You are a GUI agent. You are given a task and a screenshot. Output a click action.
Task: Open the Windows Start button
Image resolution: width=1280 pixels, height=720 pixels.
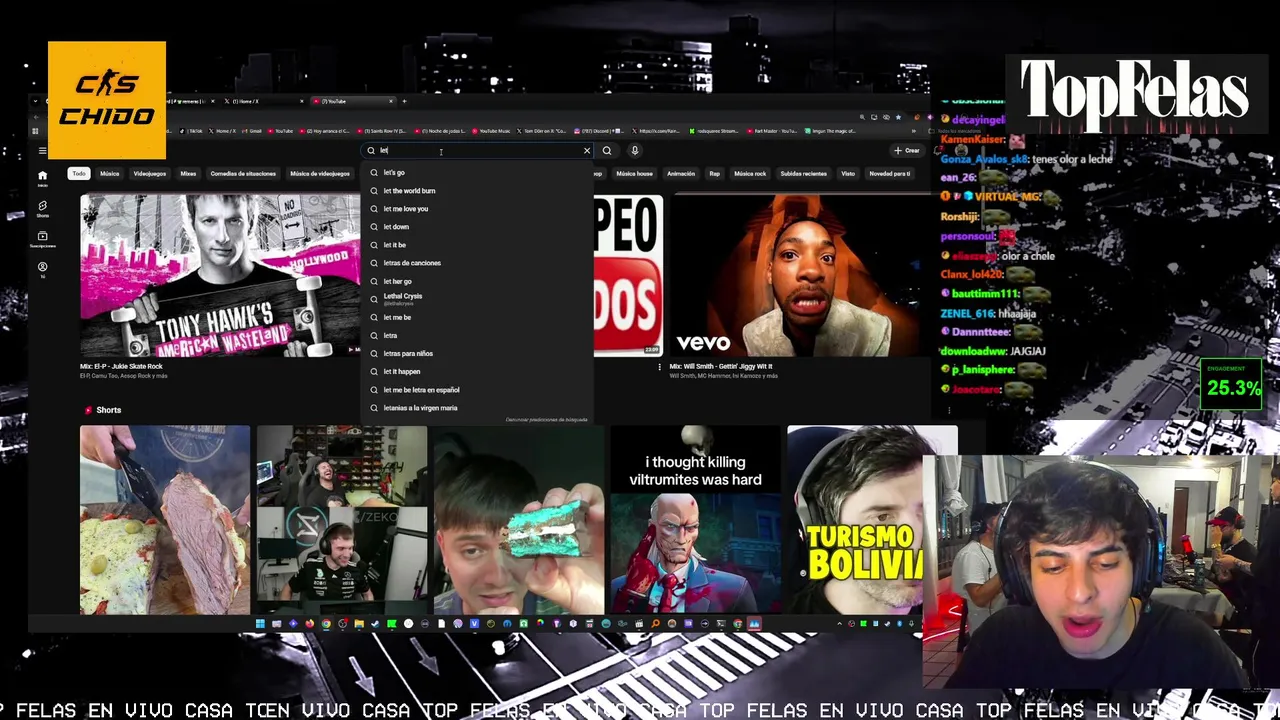(x=260, y=624)
